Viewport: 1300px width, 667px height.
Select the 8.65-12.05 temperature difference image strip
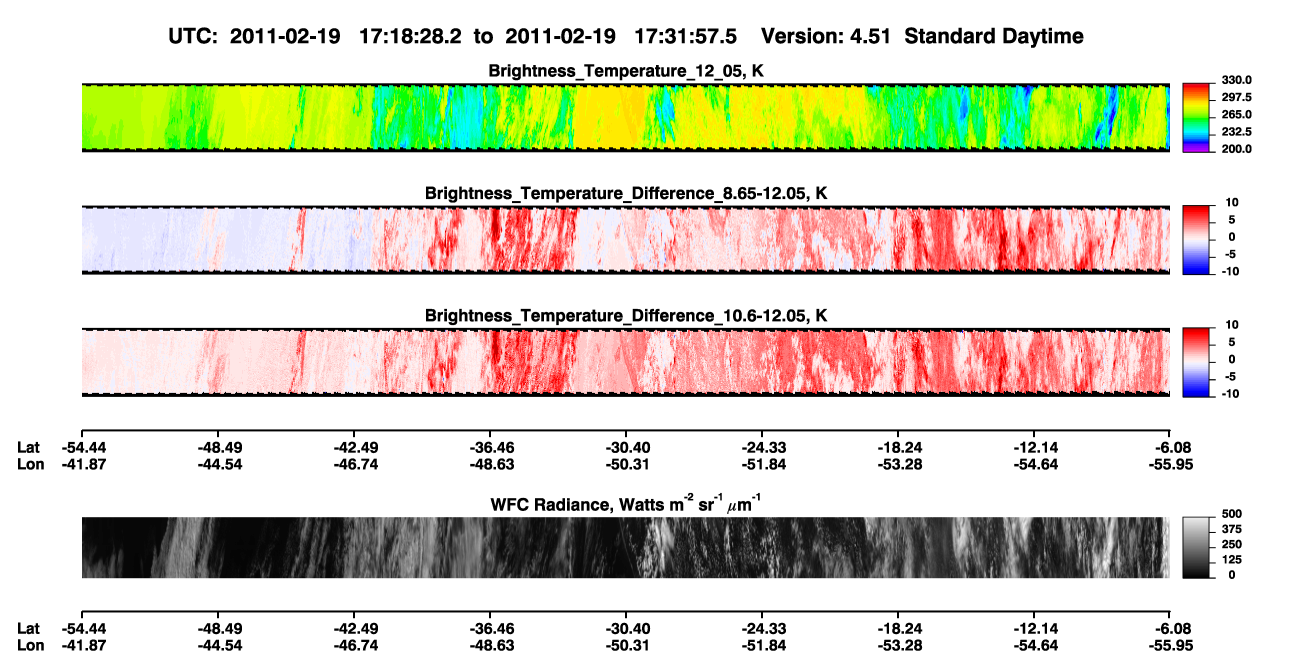[625, 239]
